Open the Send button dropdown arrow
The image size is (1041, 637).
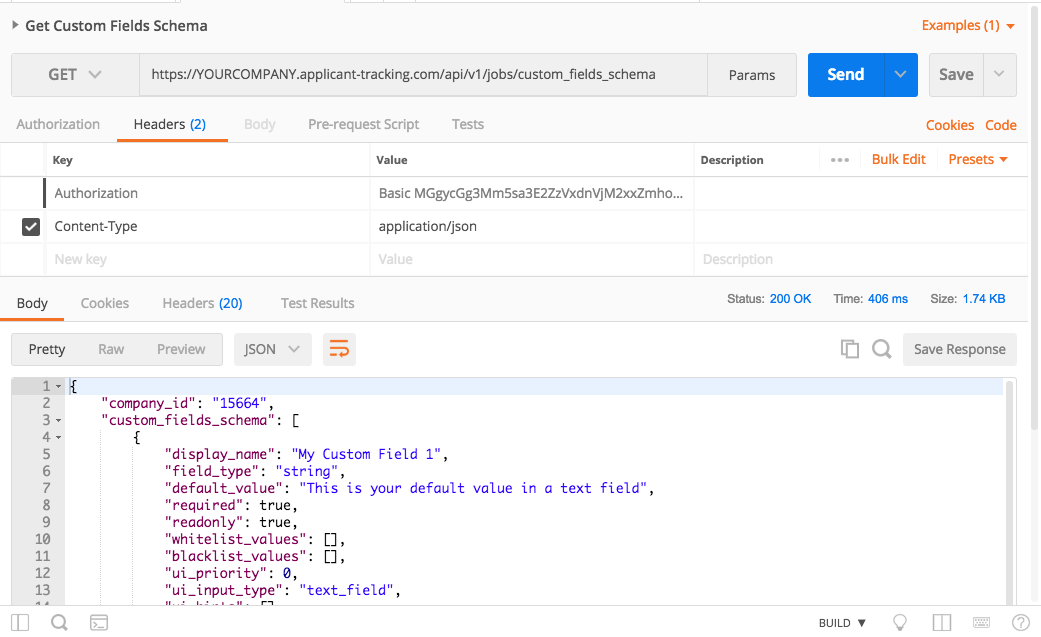click(901, 74)
